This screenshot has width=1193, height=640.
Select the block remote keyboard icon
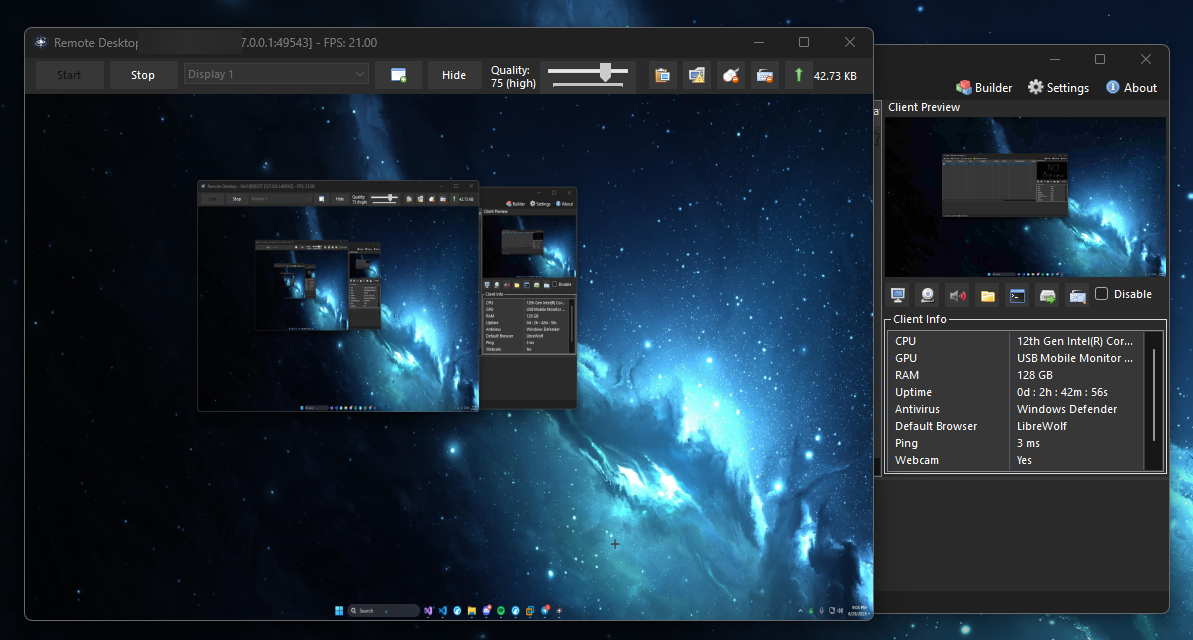[x=765, y=75]
